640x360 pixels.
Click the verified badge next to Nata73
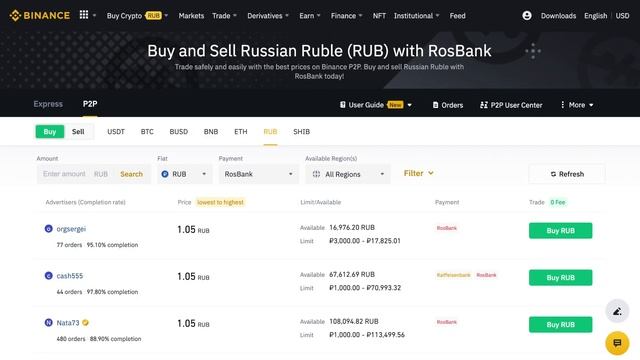(x=85, y=322)
